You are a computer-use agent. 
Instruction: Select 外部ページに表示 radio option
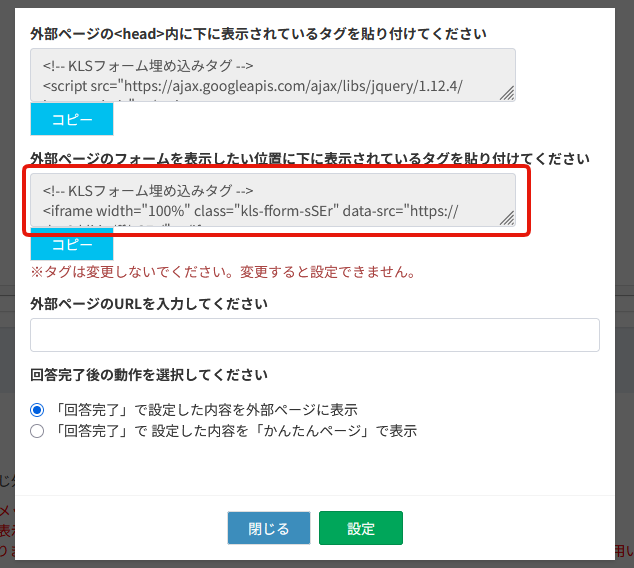[x=37, y=410]
